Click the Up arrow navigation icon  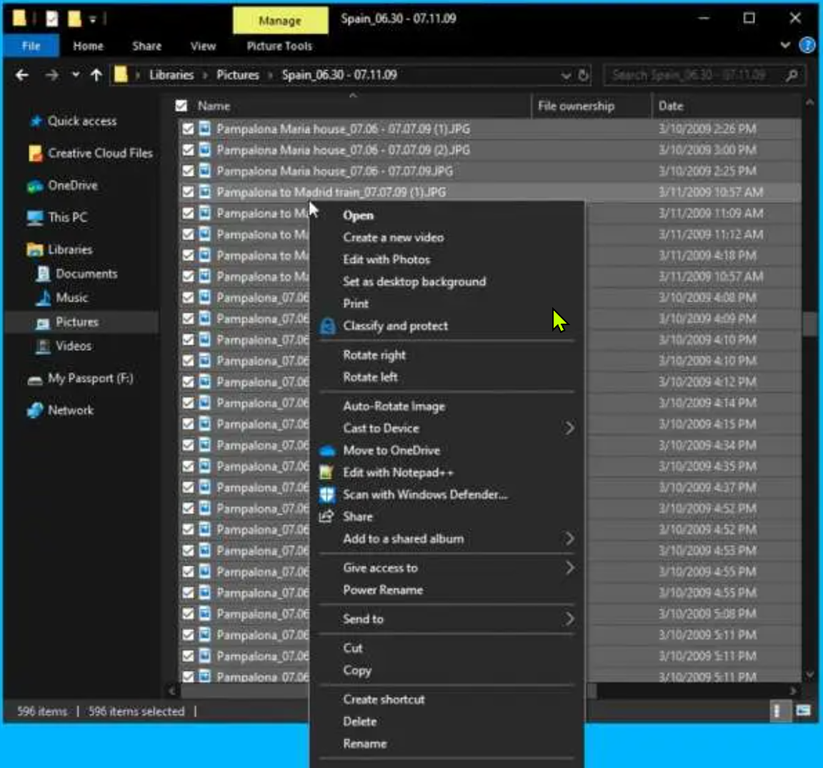[96, 75]
